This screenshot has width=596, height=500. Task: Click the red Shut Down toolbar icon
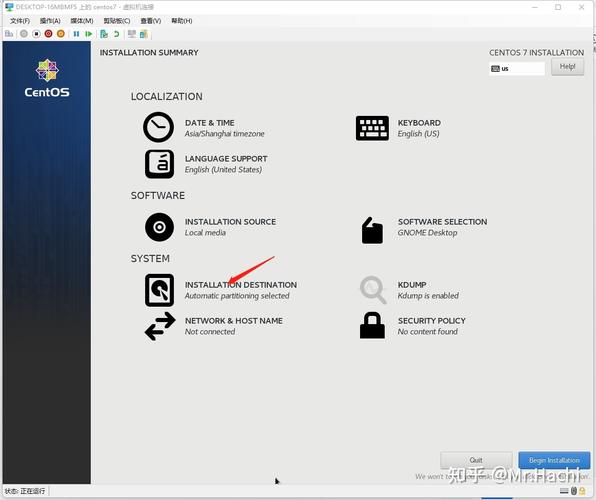pyautogui.click(x=48, y=34)
